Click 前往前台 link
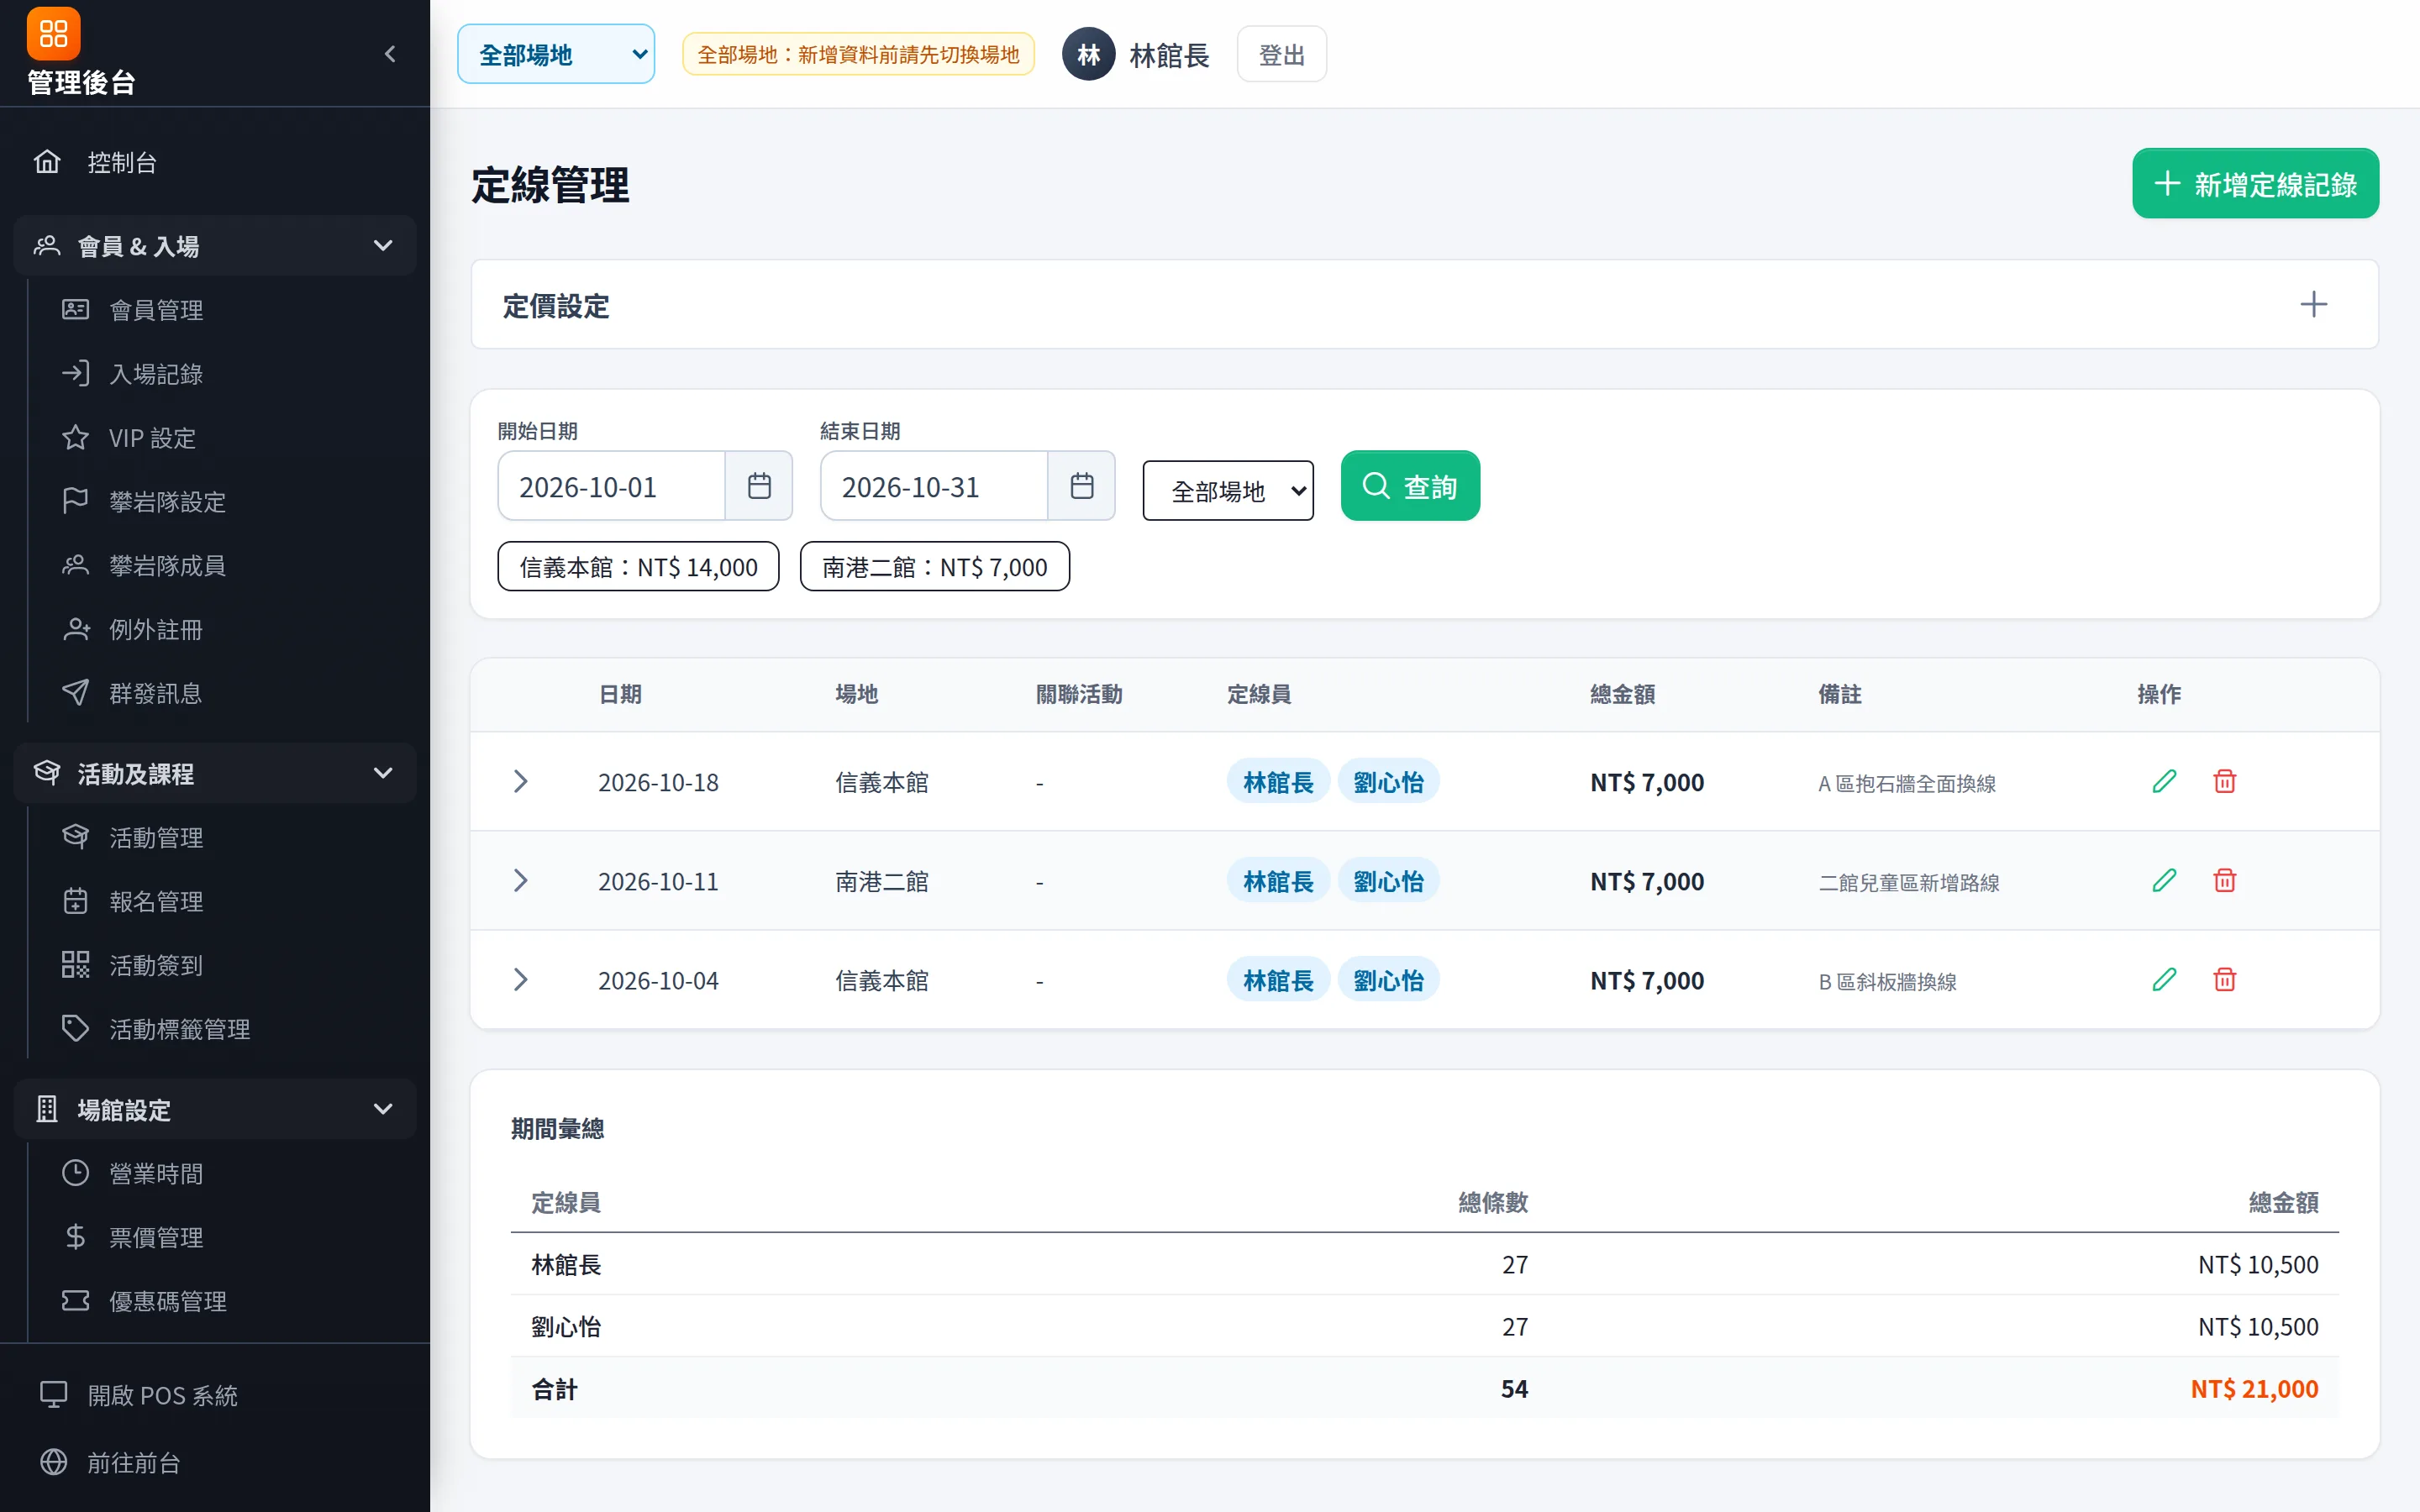The image size is (2420, 1512). [215, 1463]
